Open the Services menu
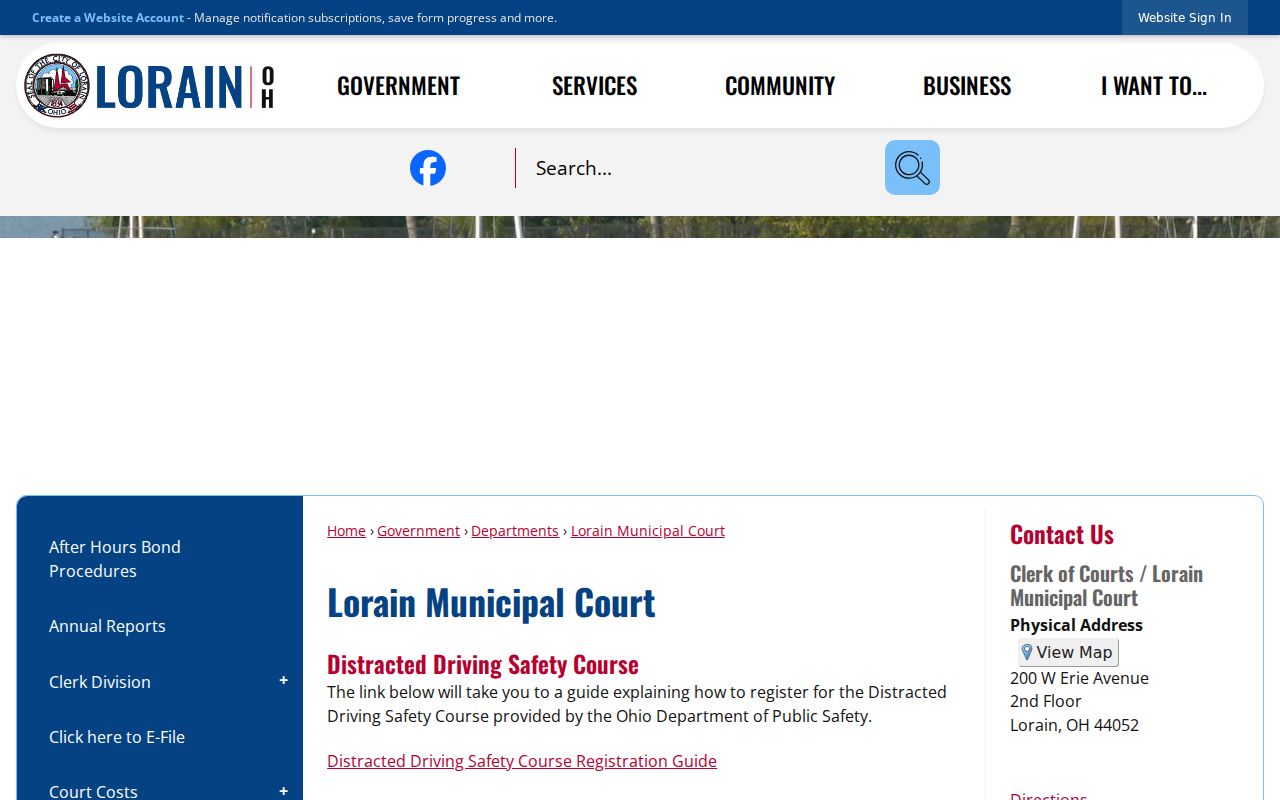Screen dimensions: 1280x800 coord(595,86)
